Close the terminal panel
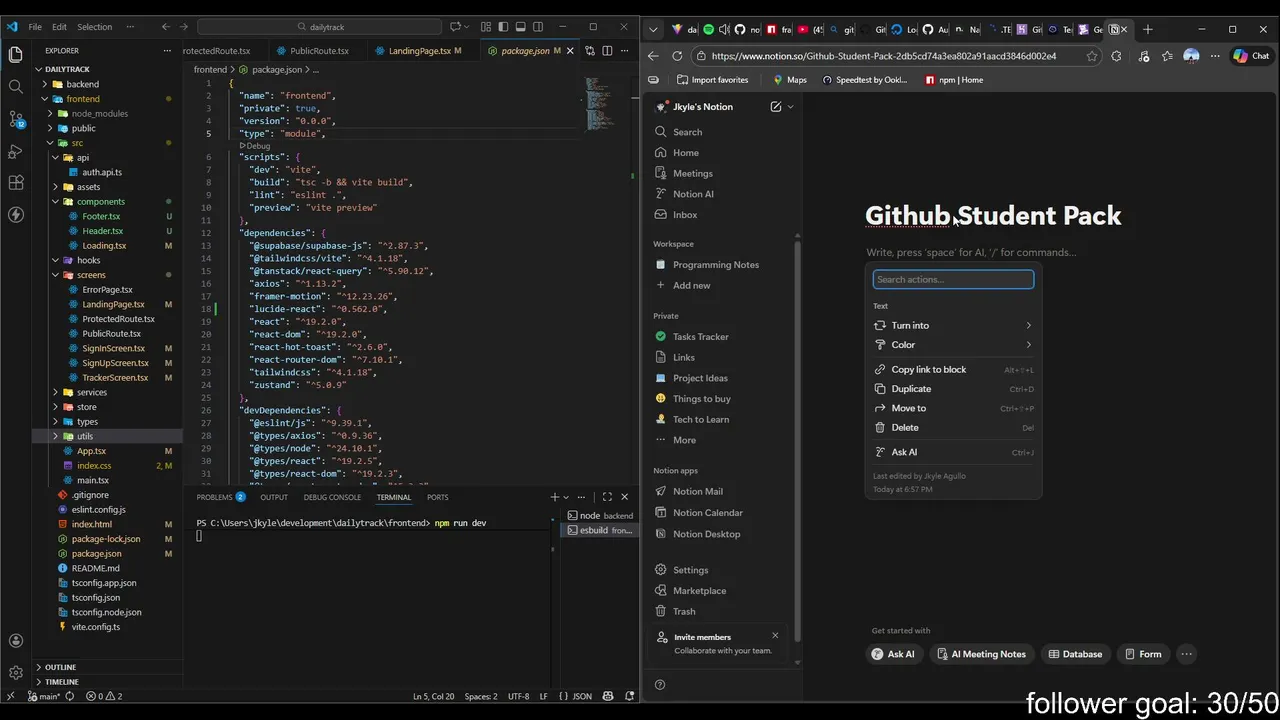 coord(625,497)
